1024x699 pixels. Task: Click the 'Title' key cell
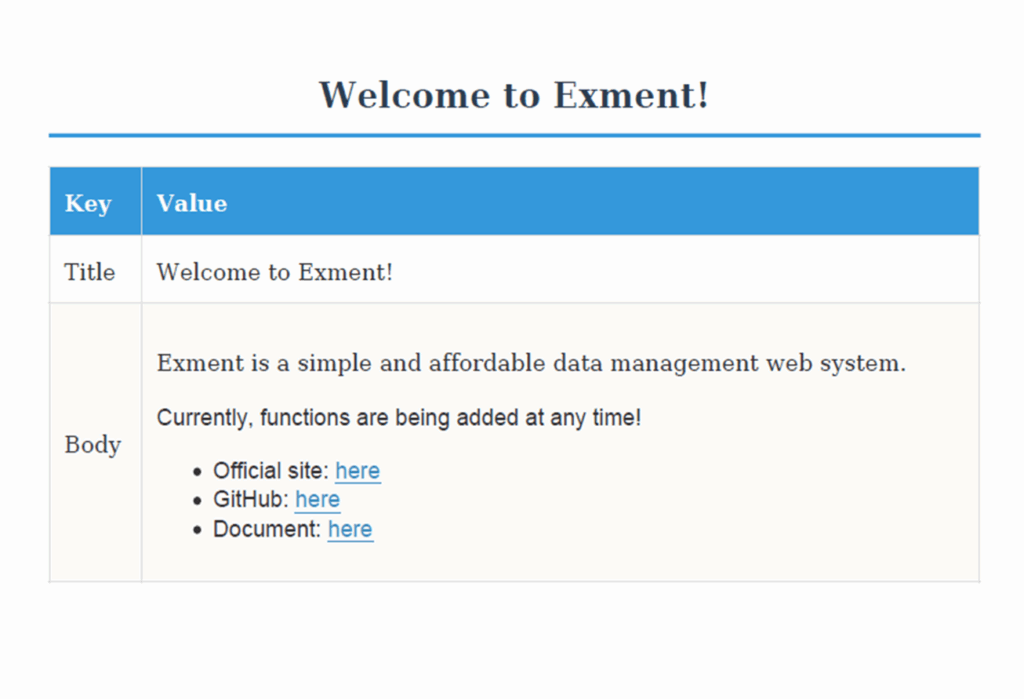point(95,269)
